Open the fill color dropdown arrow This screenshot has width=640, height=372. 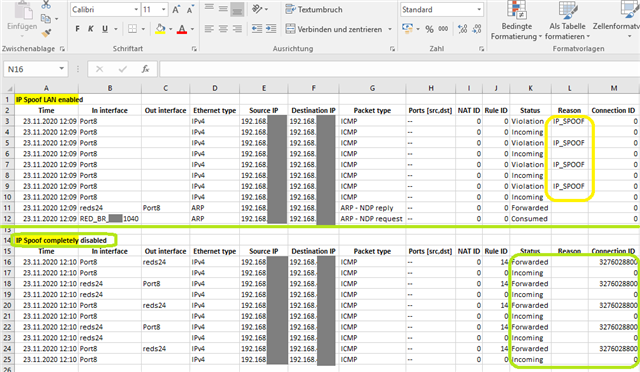coord(170,29)
